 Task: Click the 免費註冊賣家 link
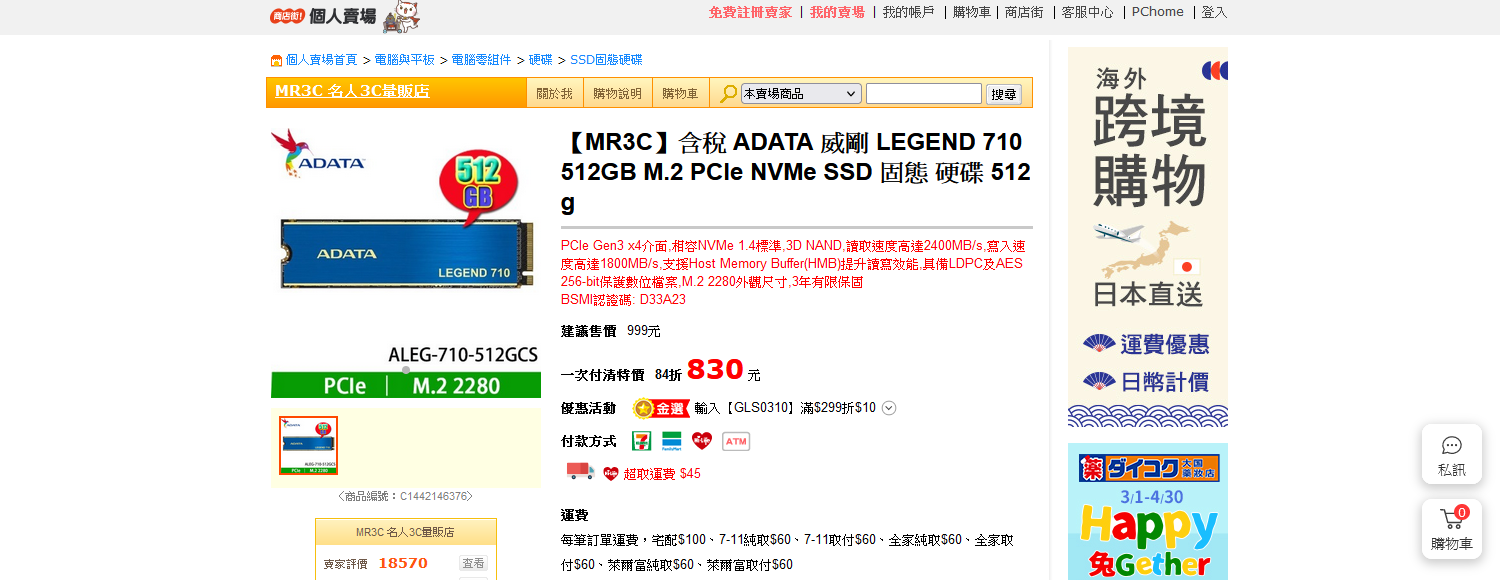[750, 12]
